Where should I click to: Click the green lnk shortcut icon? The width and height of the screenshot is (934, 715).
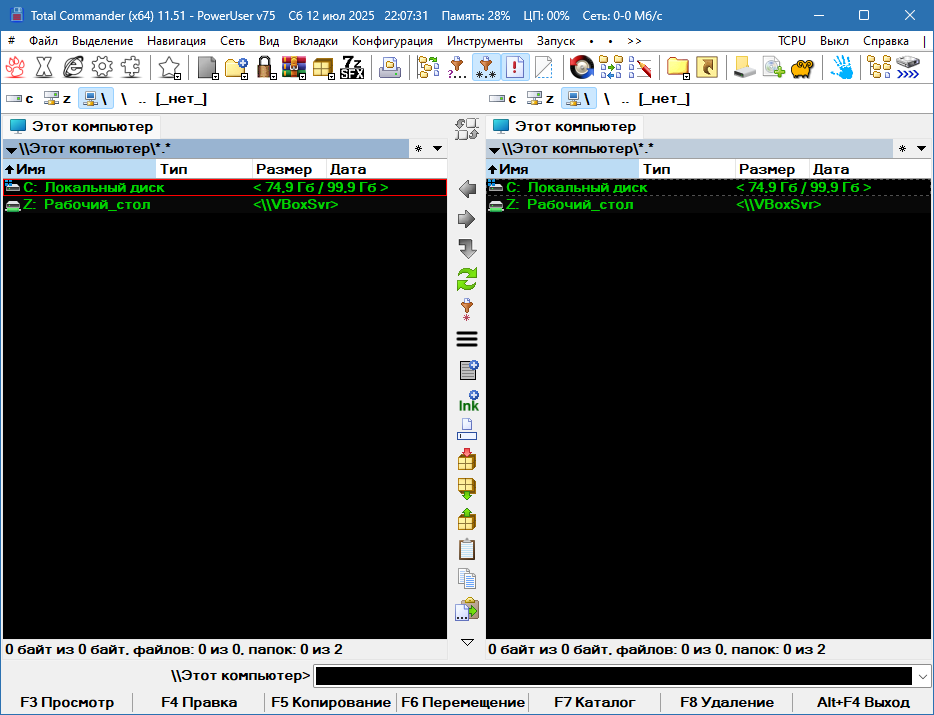[468, 401]
